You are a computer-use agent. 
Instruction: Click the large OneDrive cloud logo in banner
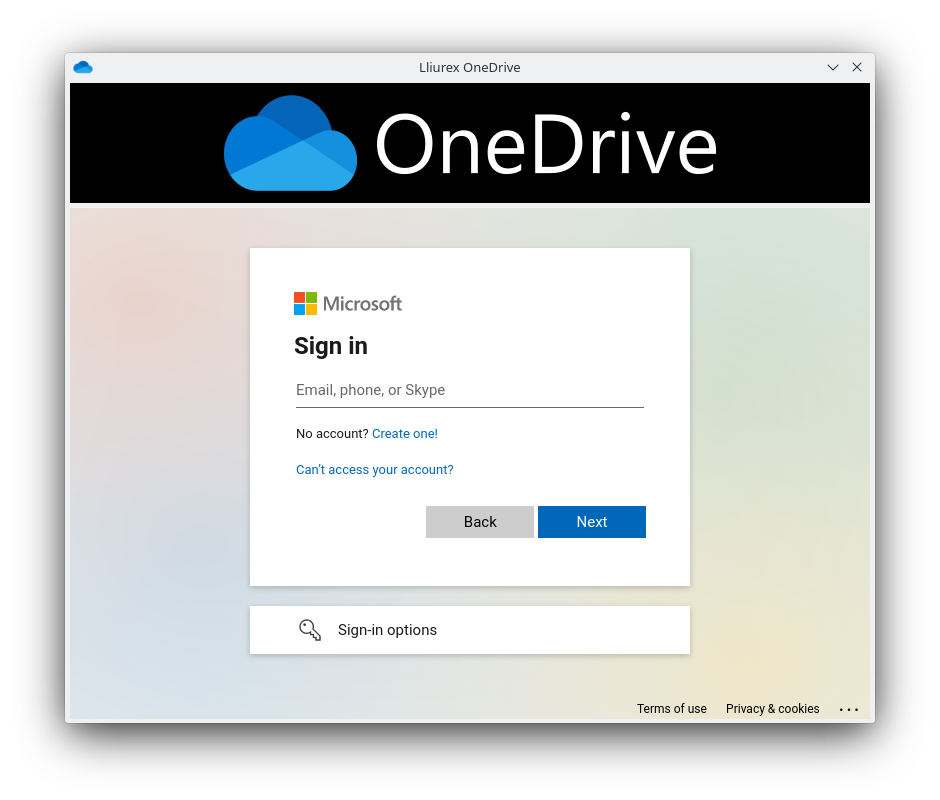tap(290, 144)
